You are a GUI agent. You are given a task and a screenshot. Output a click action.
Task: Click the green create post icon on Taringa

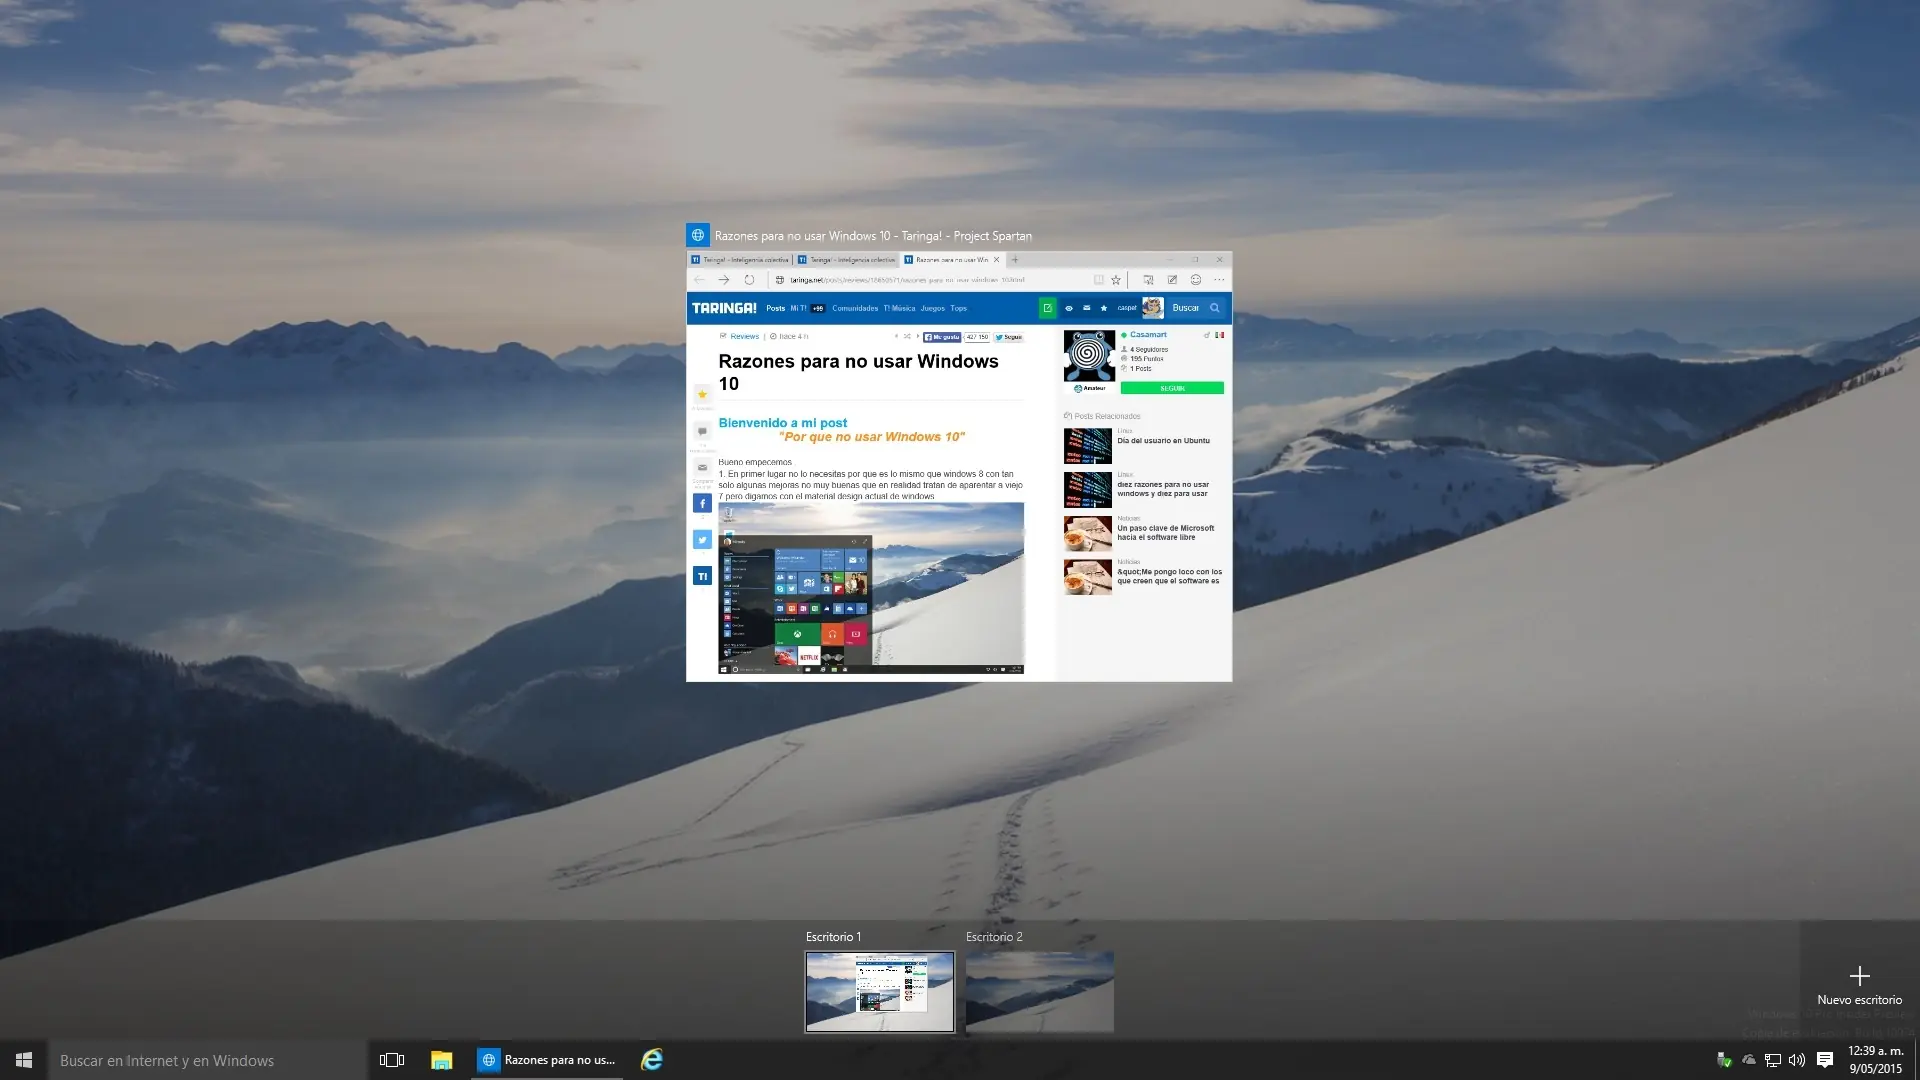(x=1048, y=308)
